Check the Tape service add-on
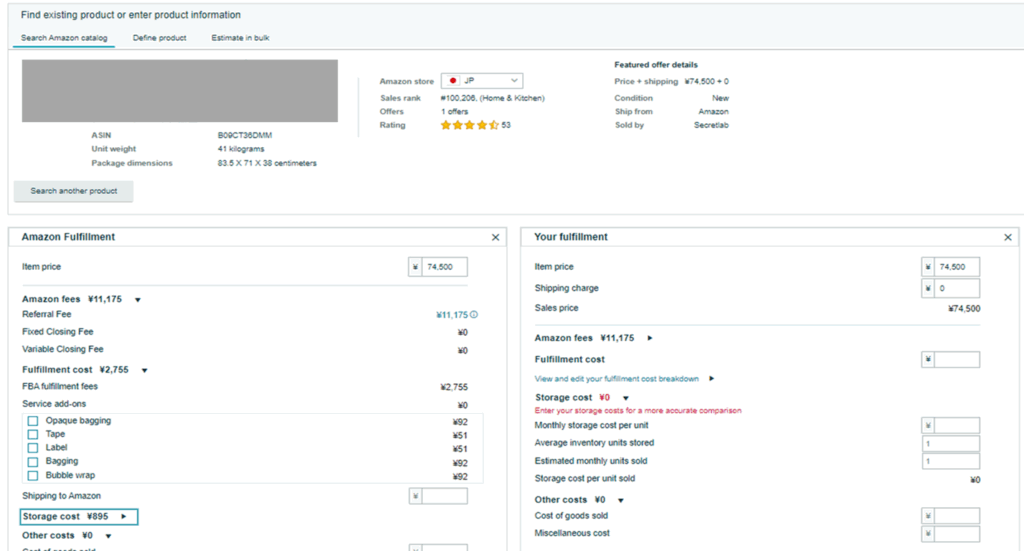Viewport: 1024px width, 551px height. click(33, 435)
